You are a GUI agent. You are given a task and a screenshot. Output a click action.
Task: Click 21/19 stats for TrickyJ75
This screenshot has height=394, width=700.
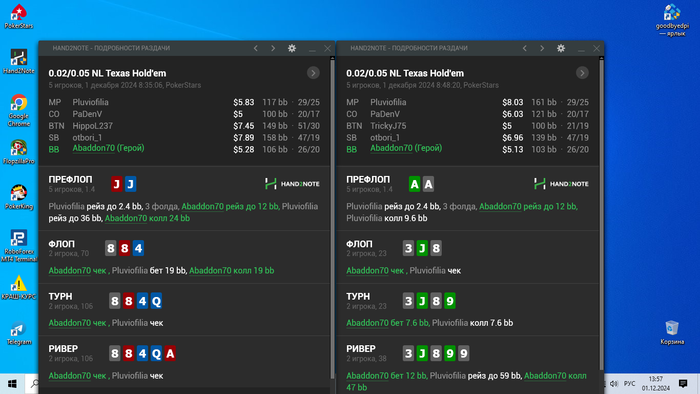point(578,126)
